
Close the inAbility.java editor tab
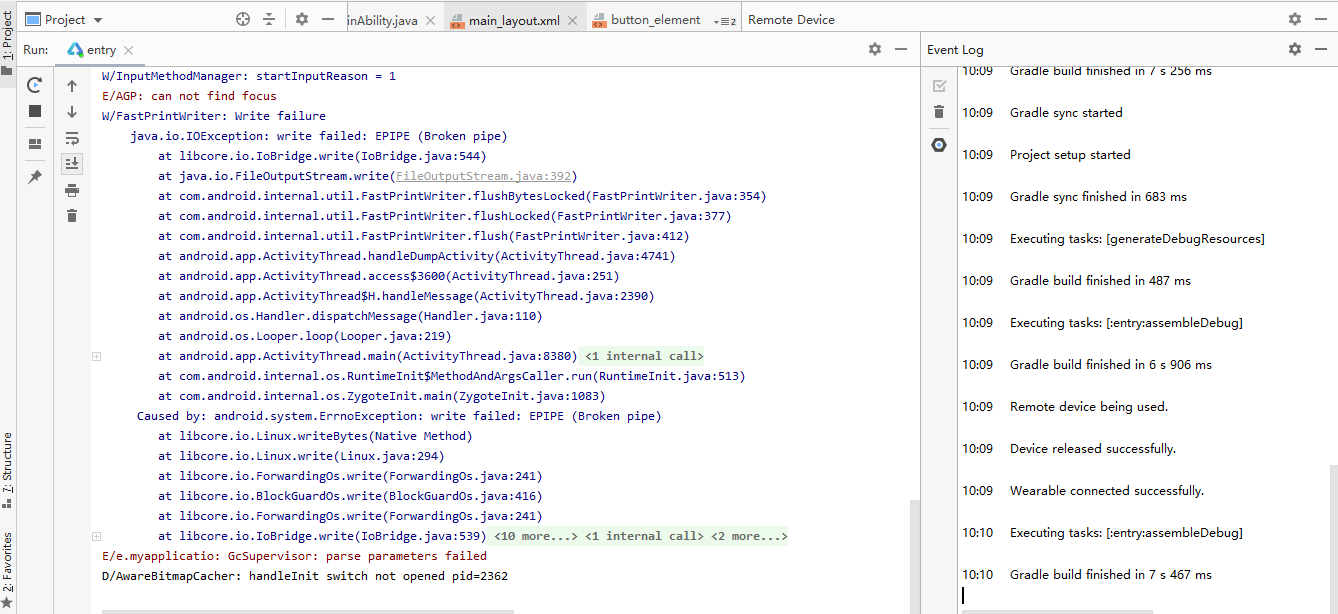click(432, 20)
